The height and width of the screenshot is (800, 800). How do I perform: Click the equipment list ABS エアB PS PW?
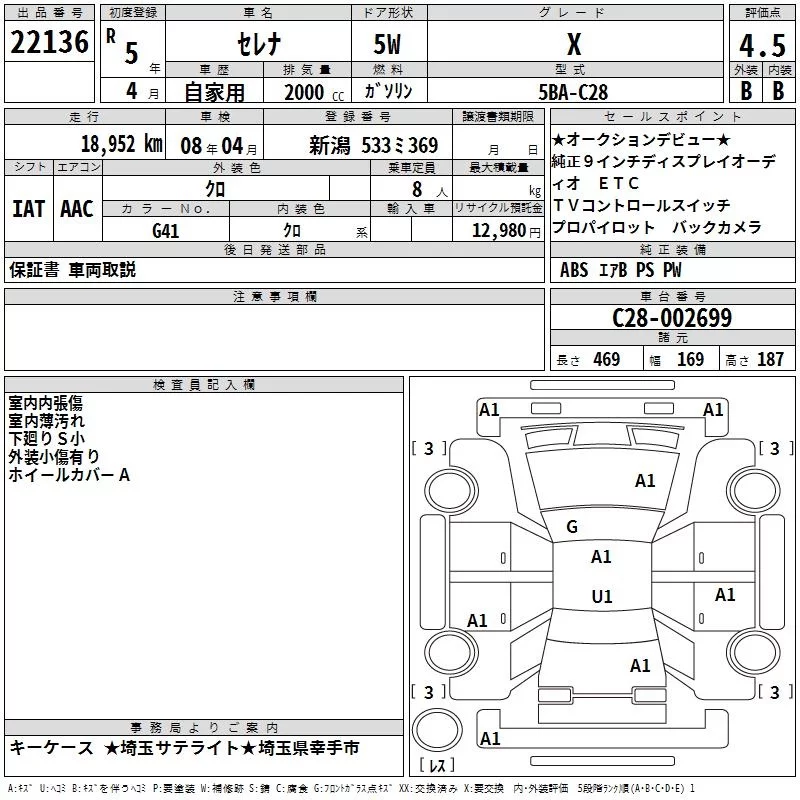point(620,270)
